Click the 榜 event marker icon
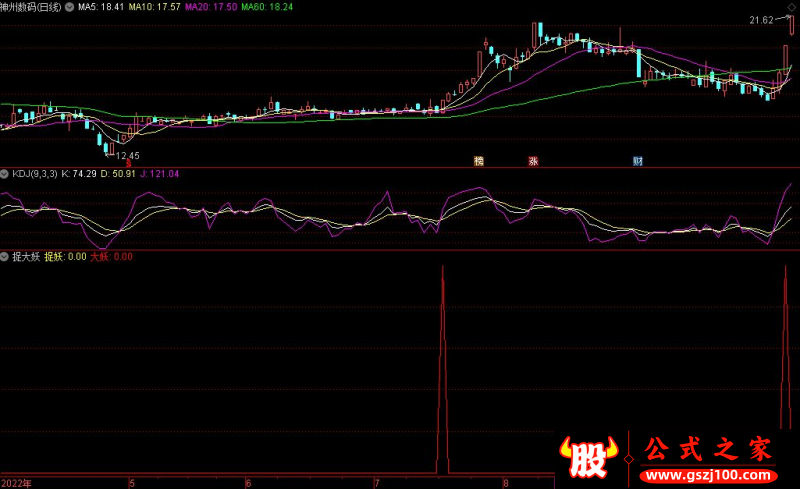 (479, 160)
